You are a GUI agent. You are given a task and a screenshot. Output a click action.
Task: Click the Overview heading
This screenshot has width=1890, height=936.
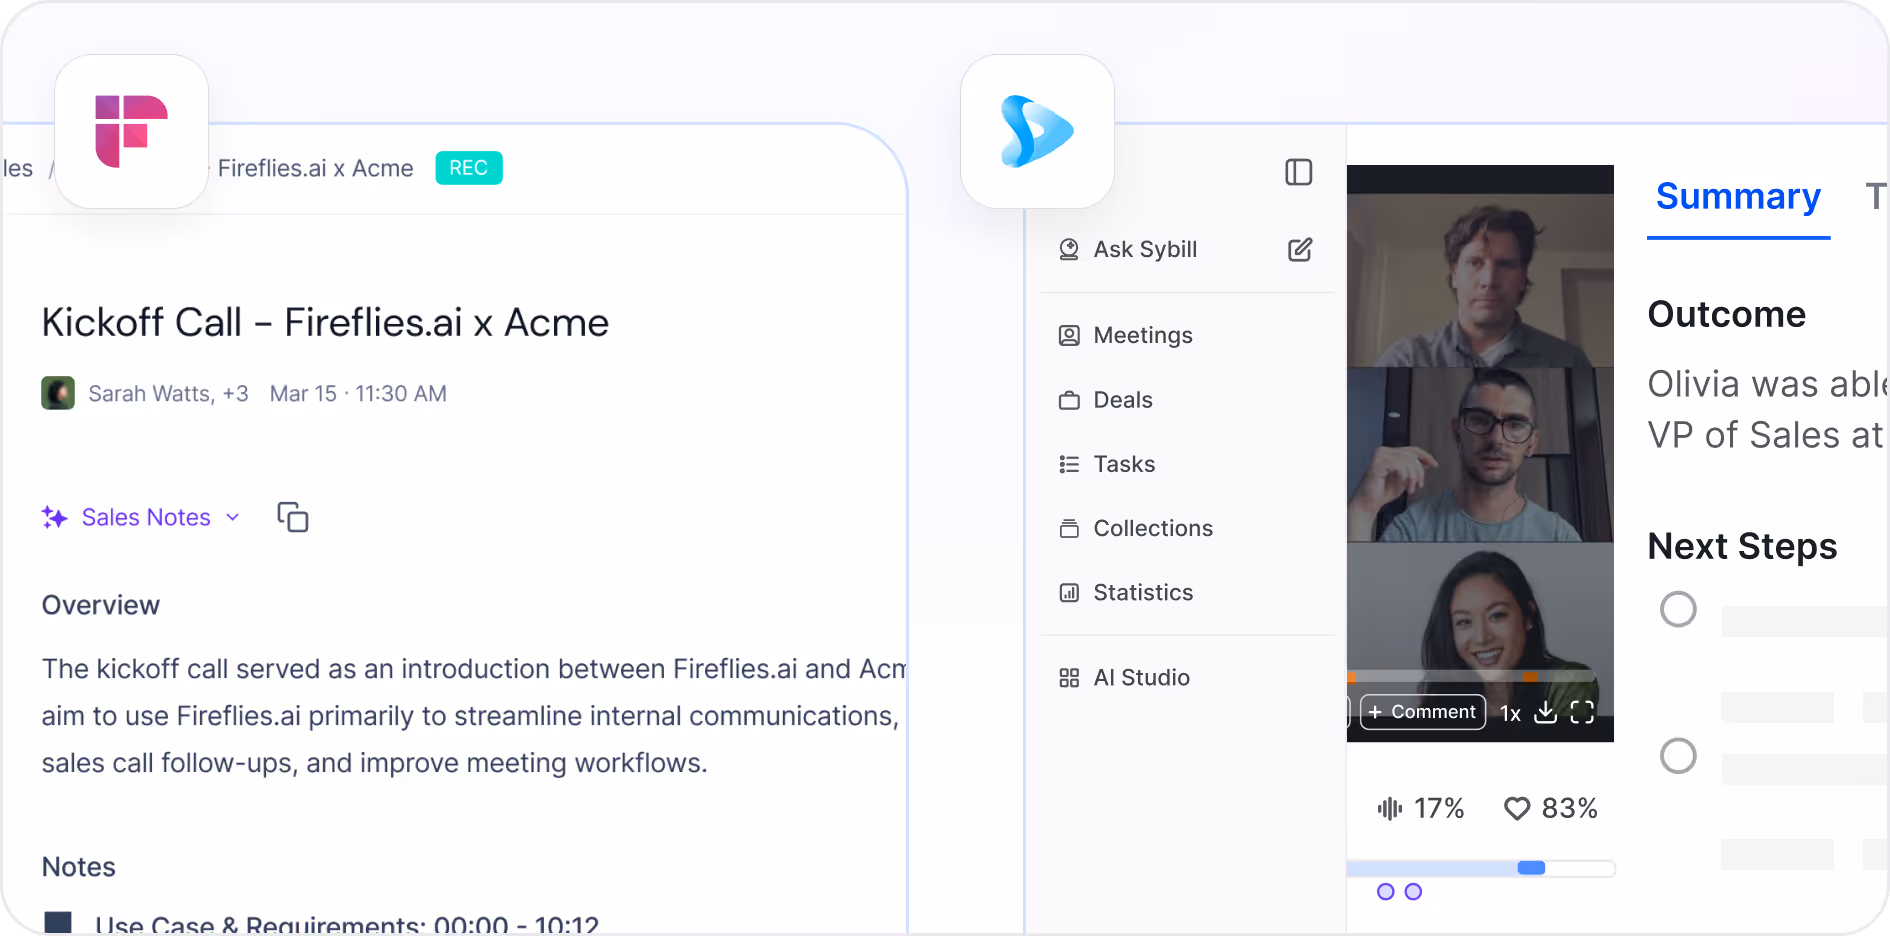101,605
